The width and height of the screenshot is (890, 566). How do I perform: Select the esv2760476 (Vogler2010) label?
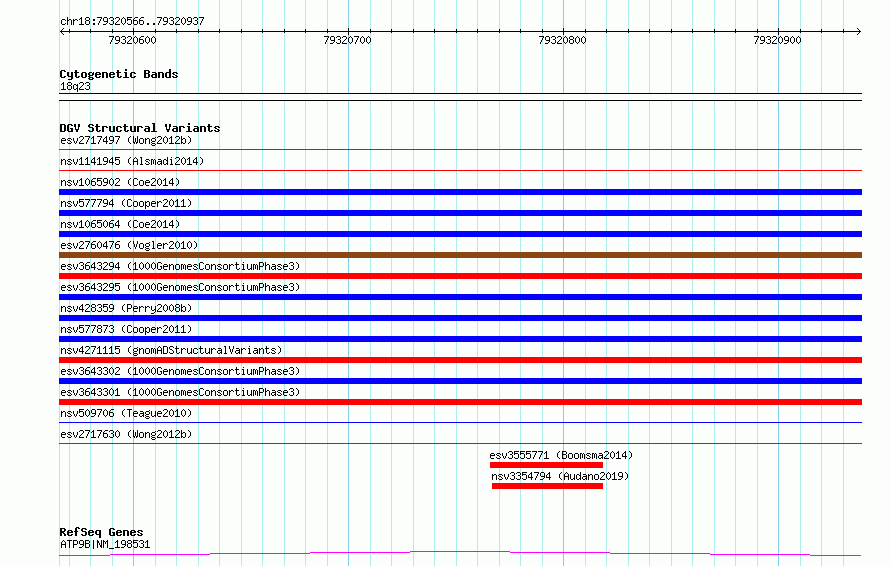point(129,245)
